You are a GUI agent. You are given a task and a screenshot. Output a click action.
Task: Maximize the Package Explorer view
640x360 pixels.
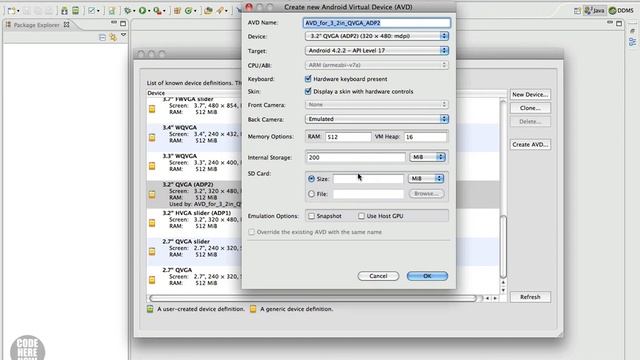pos(123,23)
